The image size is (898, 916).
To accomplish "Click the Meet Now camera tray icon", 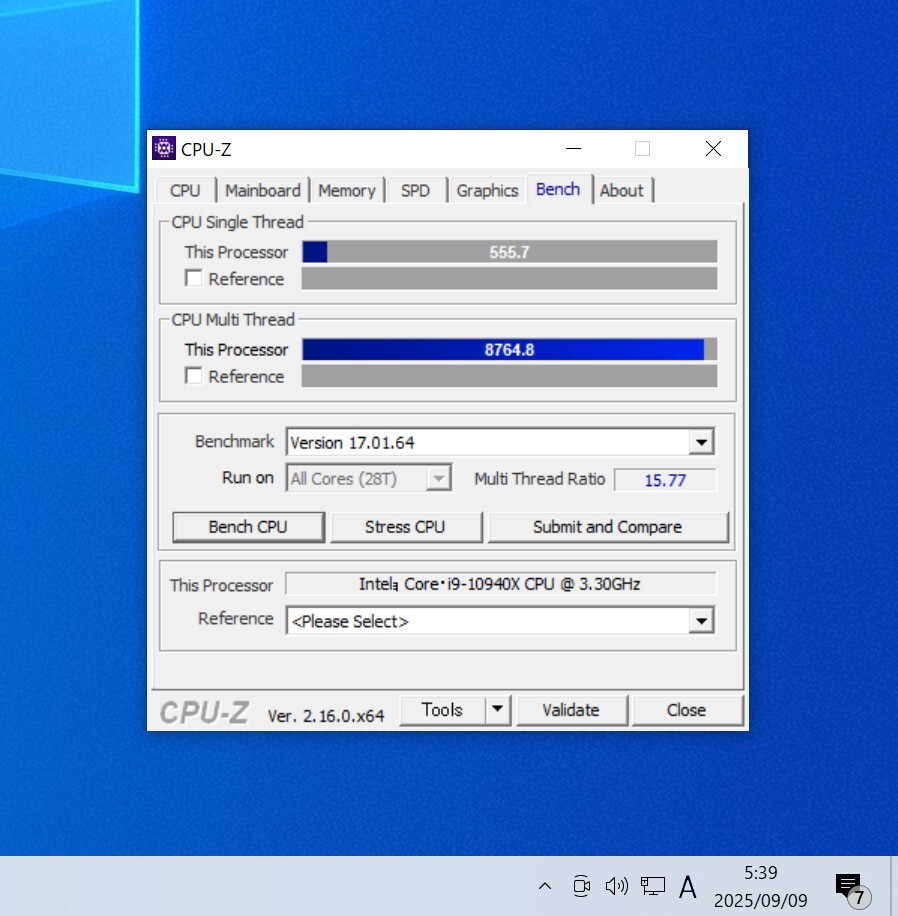I will 581,886.
